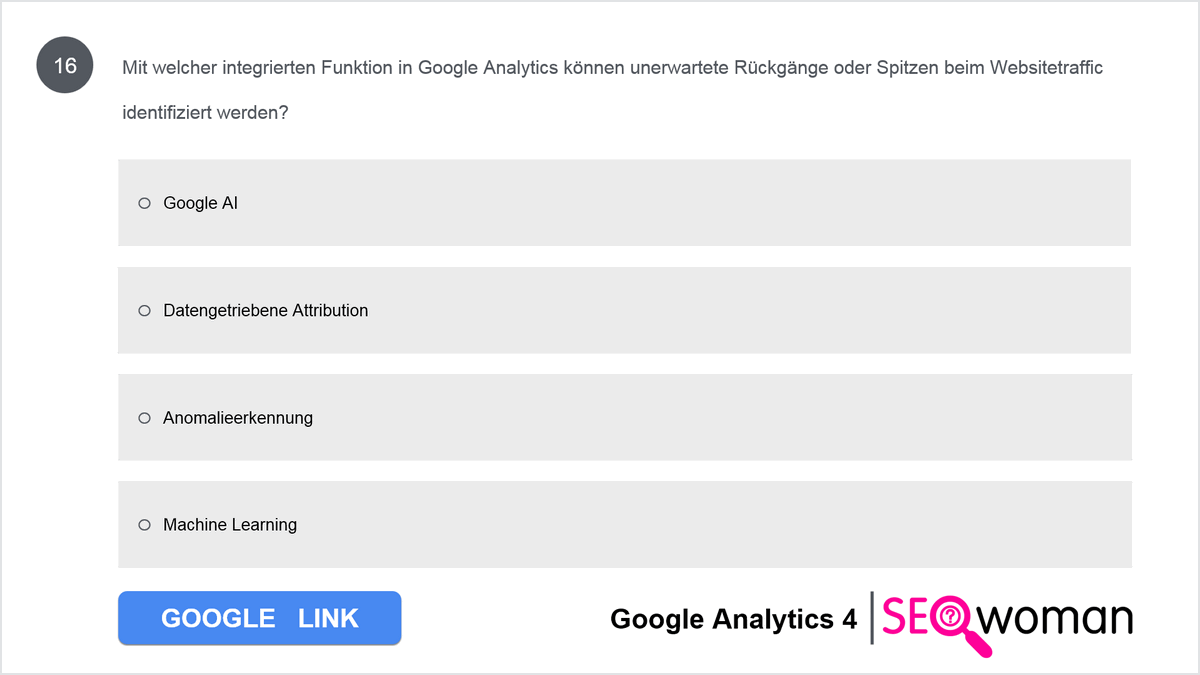Click the word LINK on blue button
Image resolution: width=1200 pixels, height=675 pixels.
(328, 618)
